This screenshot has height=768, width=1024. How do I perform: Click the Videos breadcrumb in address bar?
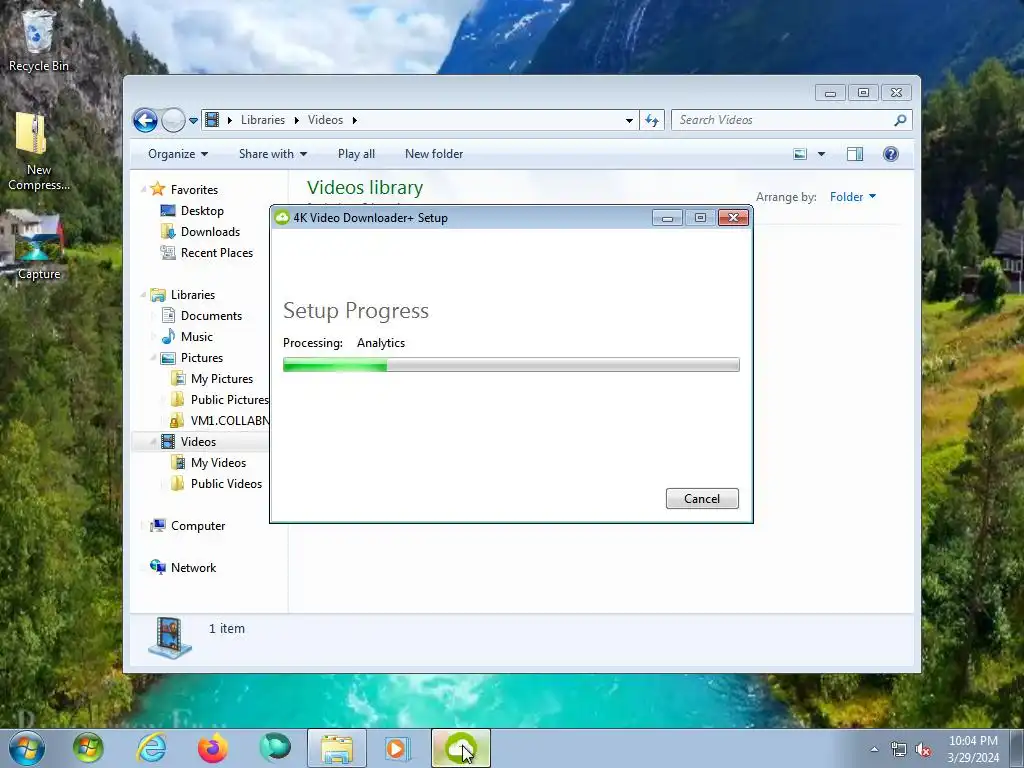[x=325, y=120]
